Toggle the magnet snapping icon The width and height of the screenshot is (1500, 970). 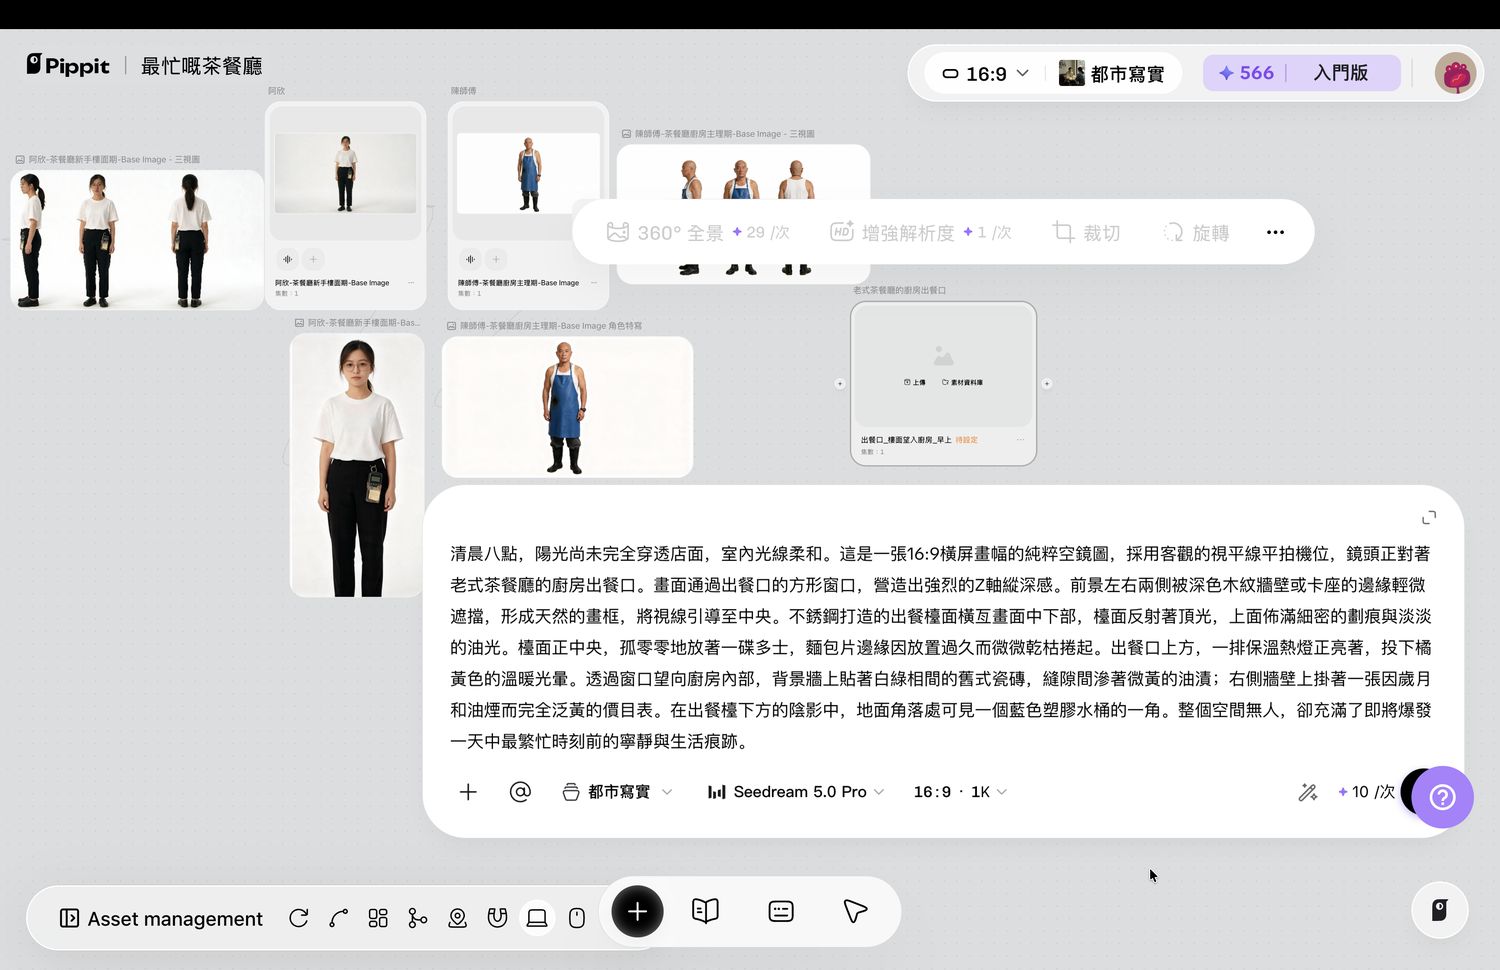click(497, 918)
